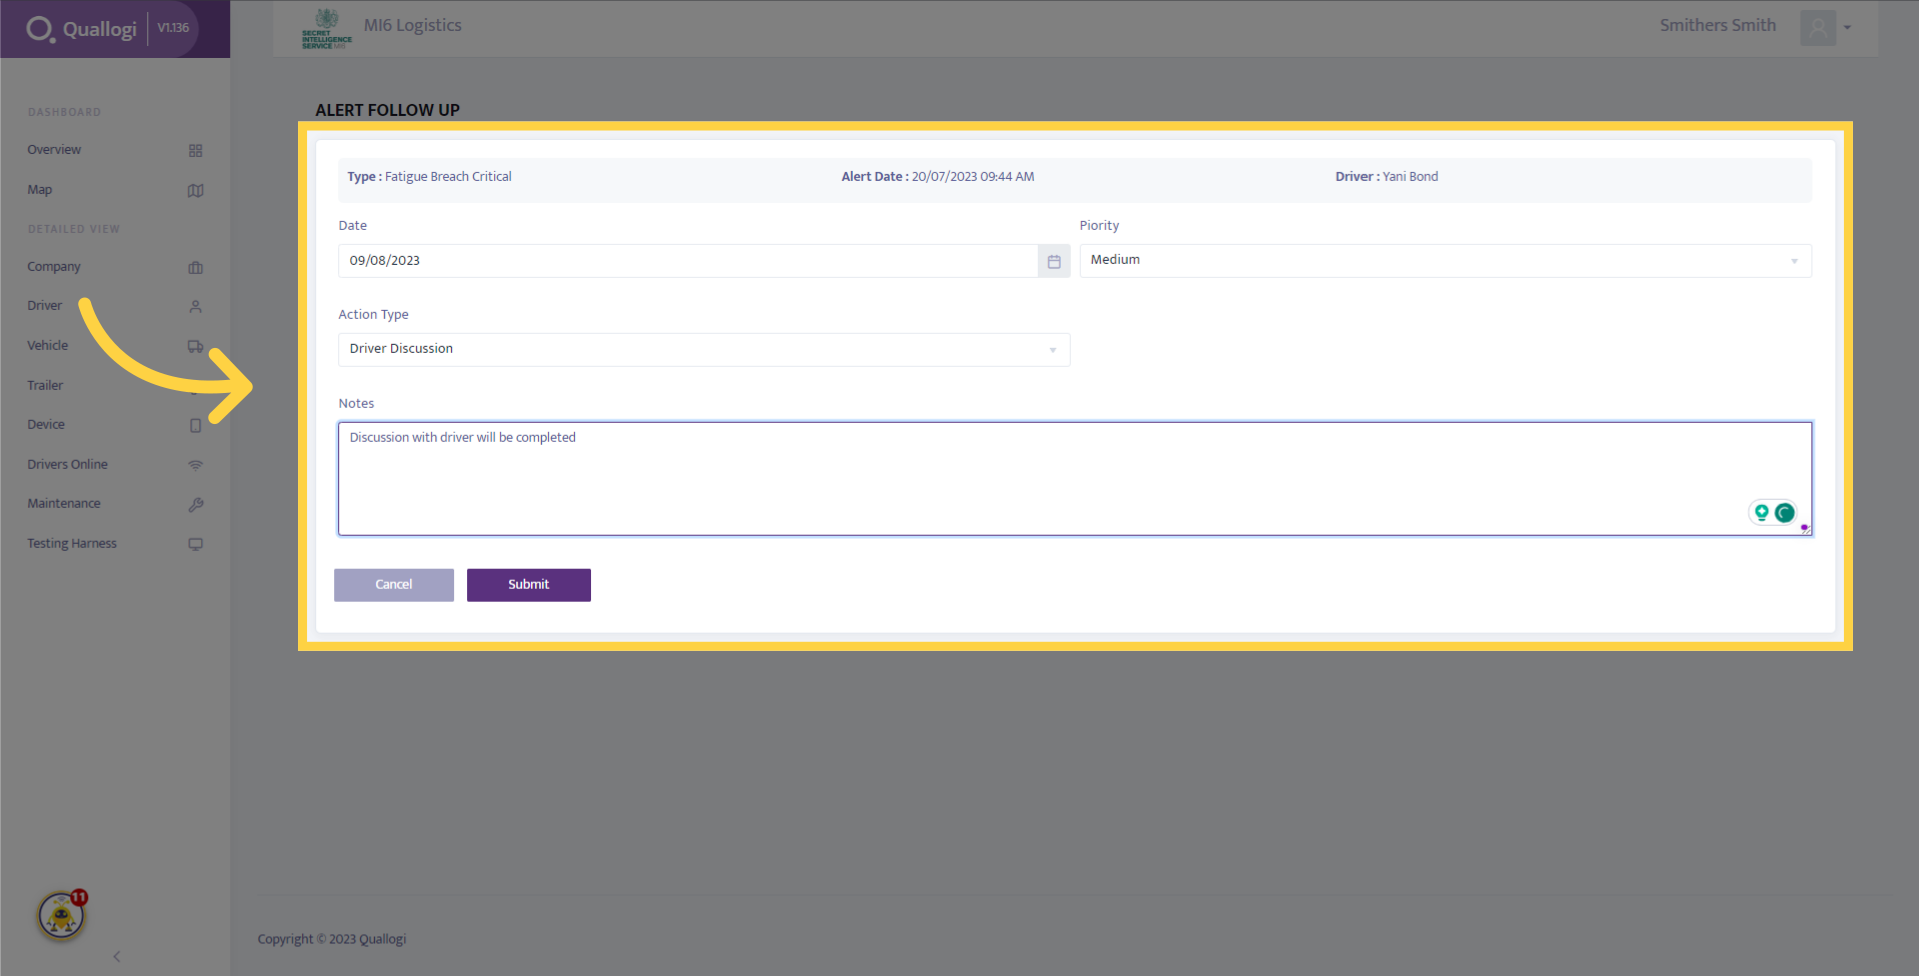Click the alert date 20/07/2023 09:44 AM
Screen dimensions: 1919x976
point(973,177)
